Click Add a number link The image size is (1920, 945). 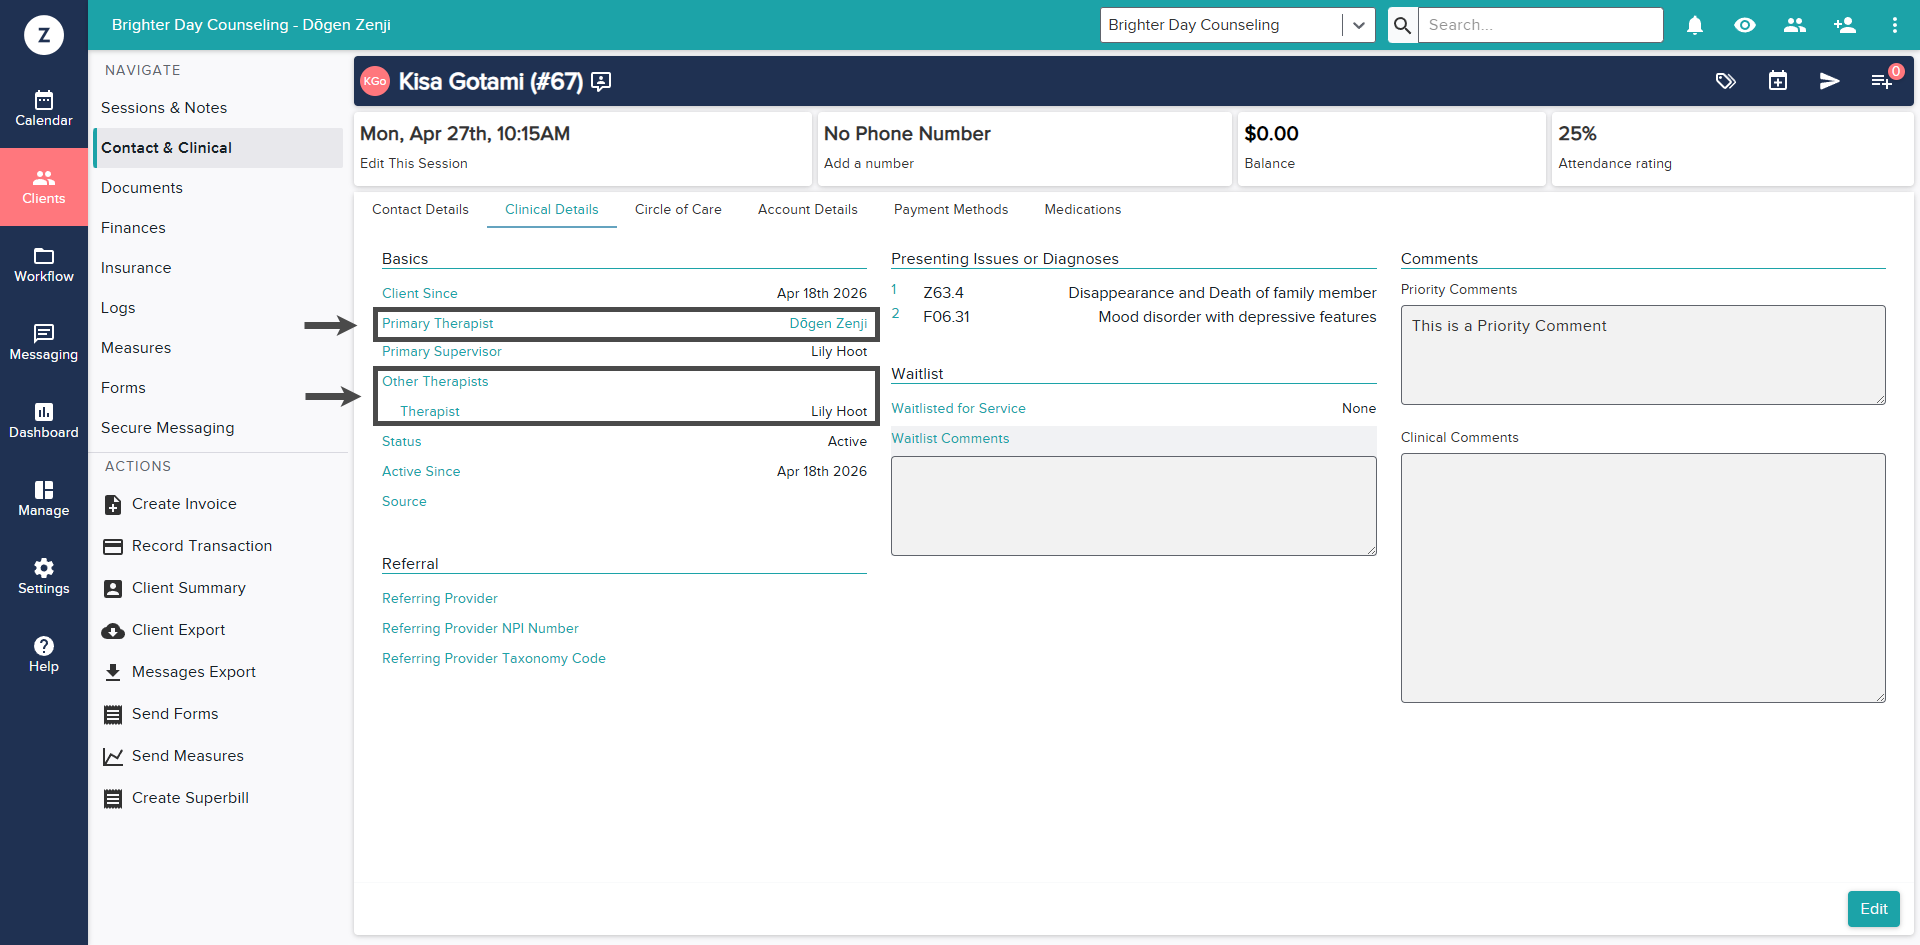pos(869,163)
